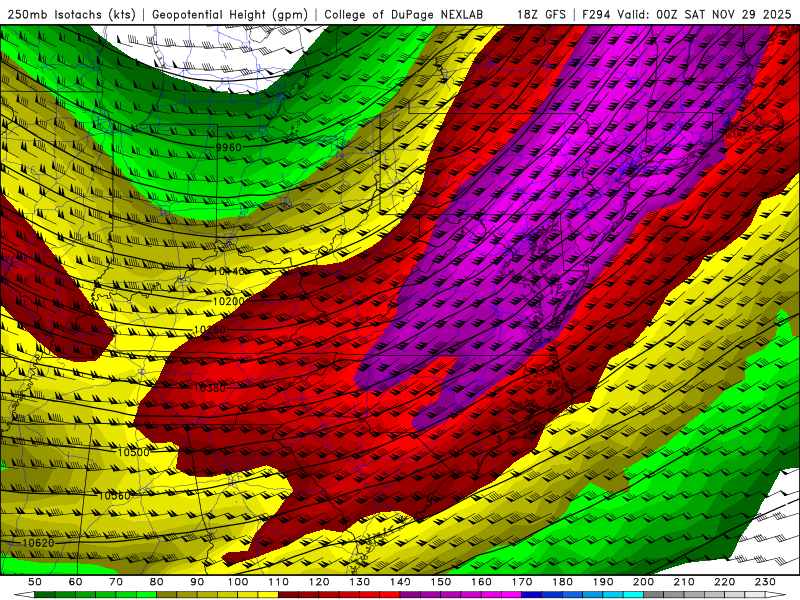
Task: Click the 10620 height contour label
Action: [38, 543]
